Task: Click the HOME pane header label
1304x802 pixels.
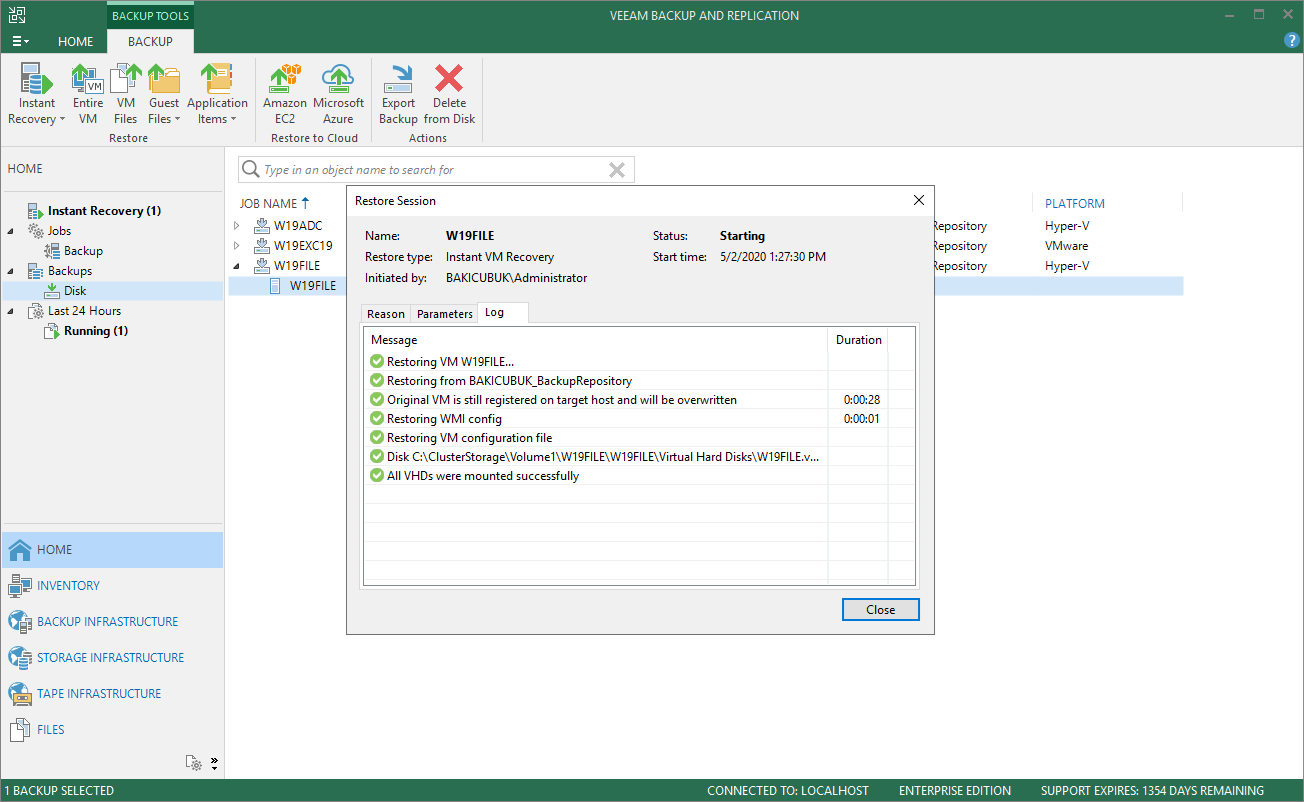Action: pos(25,169)
